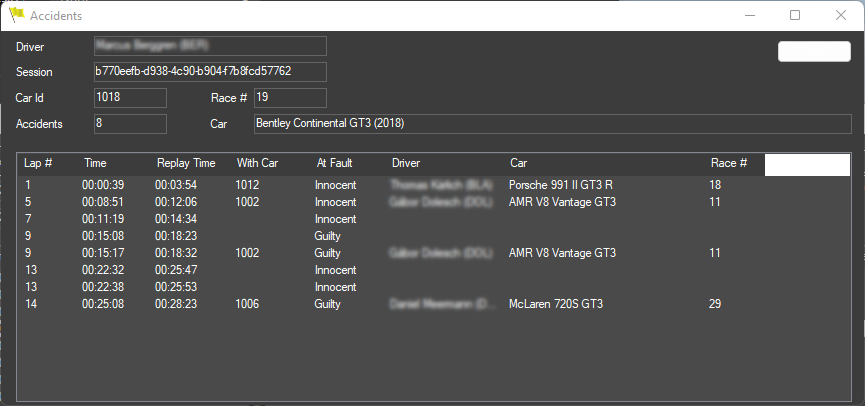Close the Accidents window
This screenshot has width=865, height=406.
[x=841, y=15]
